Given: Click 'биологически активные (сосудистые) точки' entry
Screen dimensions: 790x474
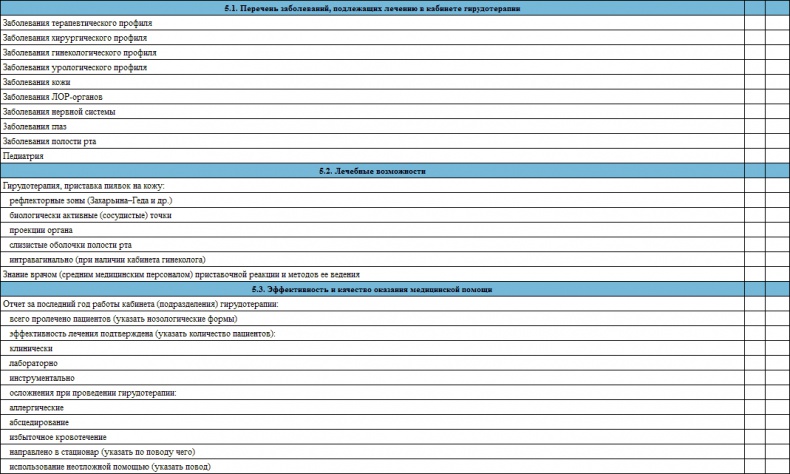Looking at the screenshot, I should click(x=91, y=215).
